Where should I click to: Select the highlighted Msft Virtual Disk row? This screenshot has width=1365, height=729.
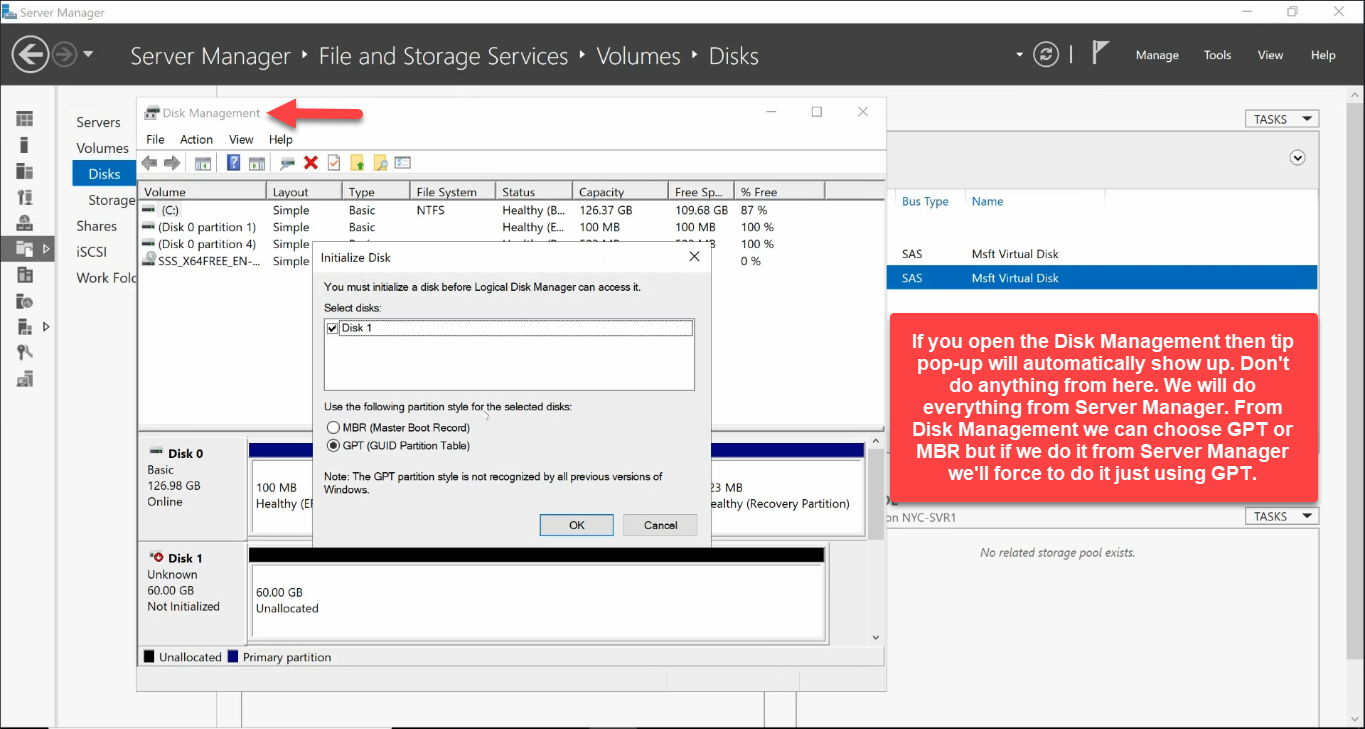coord(1102,278)
